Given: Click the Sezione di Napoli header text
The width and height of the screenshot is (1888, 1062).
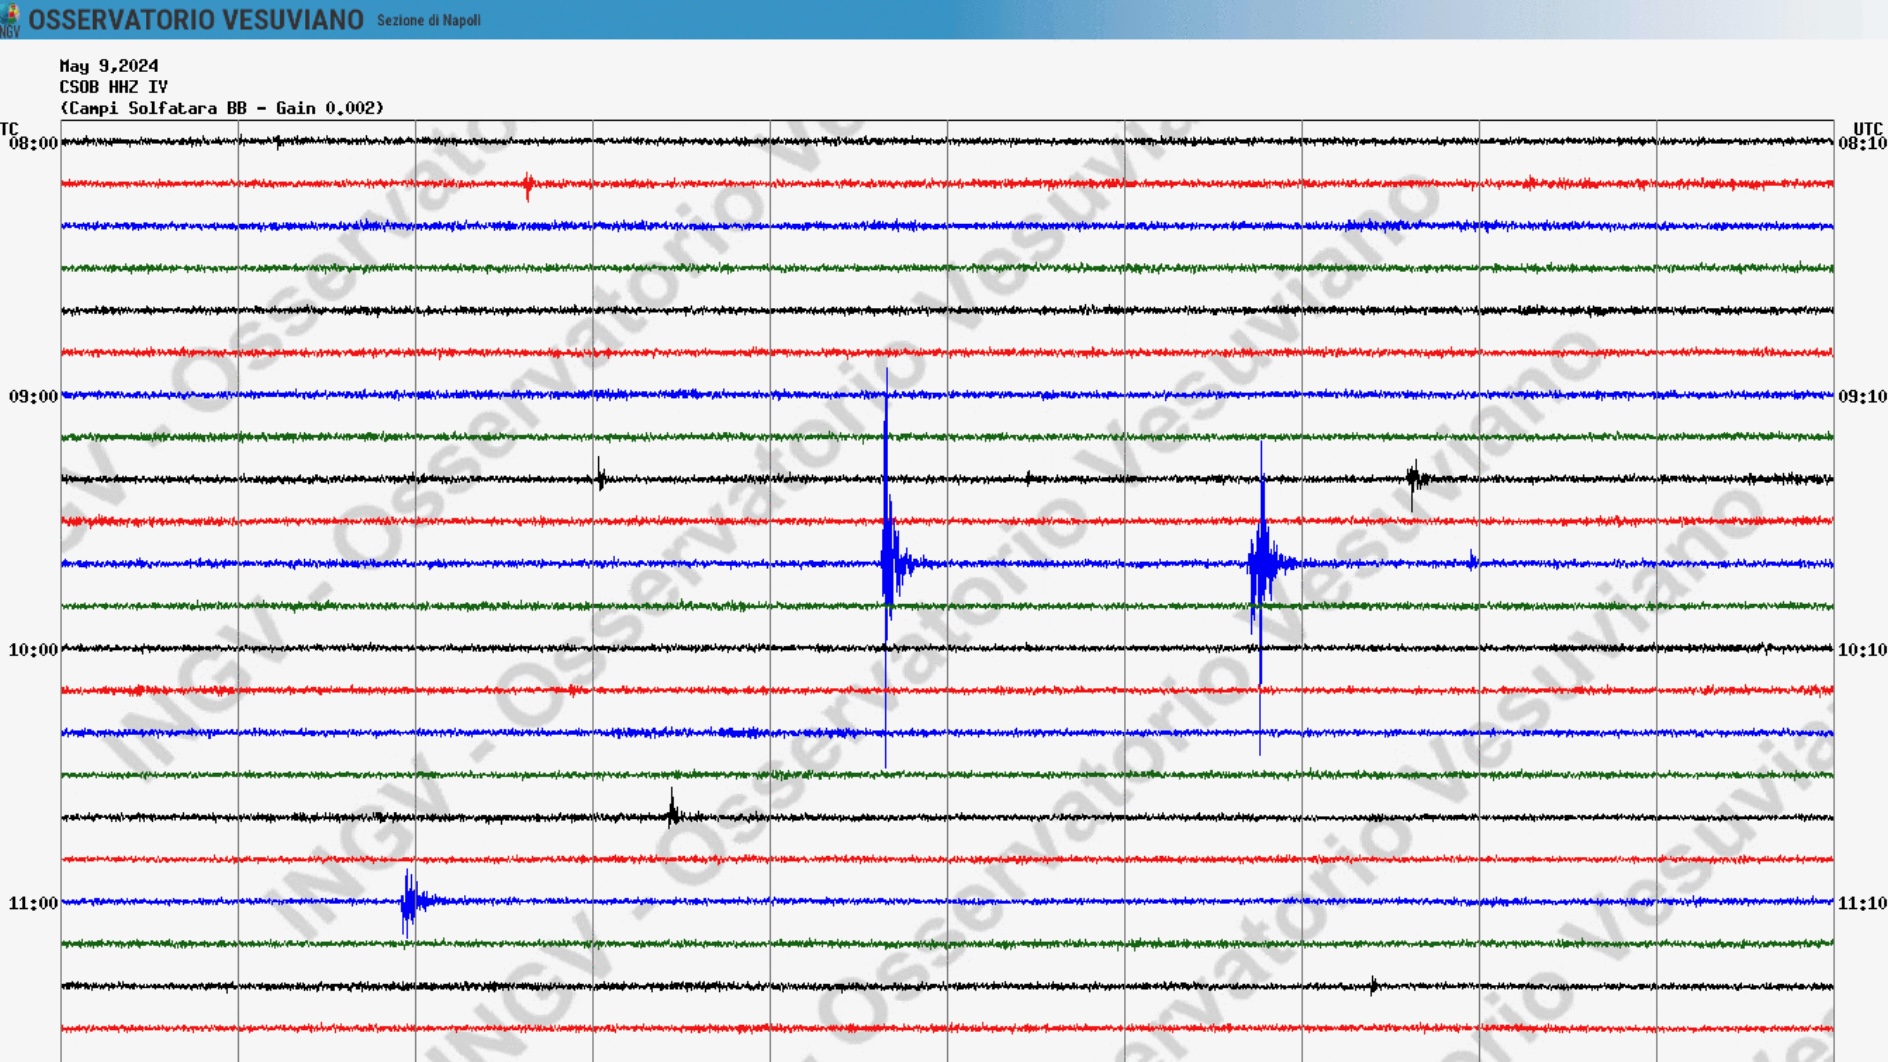Looking at the screenshot, I should coord(428,20).
